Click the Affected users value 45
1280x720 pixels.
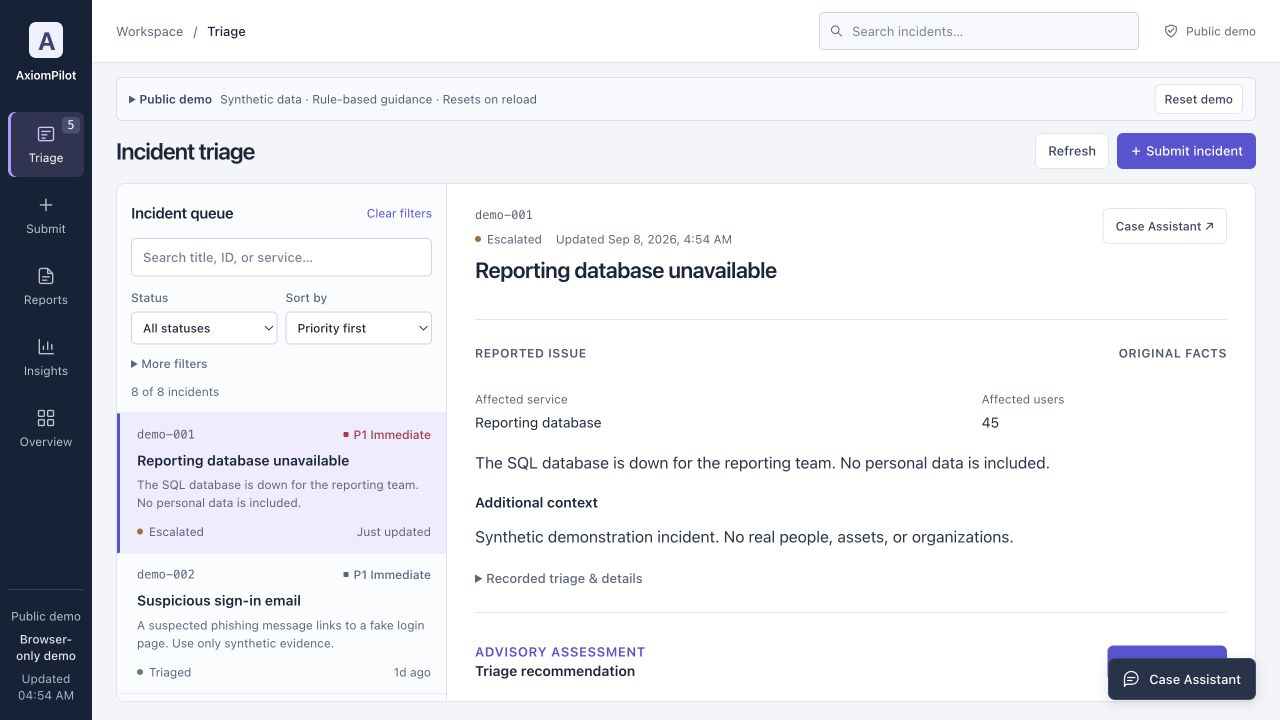(x=990, y=422)
